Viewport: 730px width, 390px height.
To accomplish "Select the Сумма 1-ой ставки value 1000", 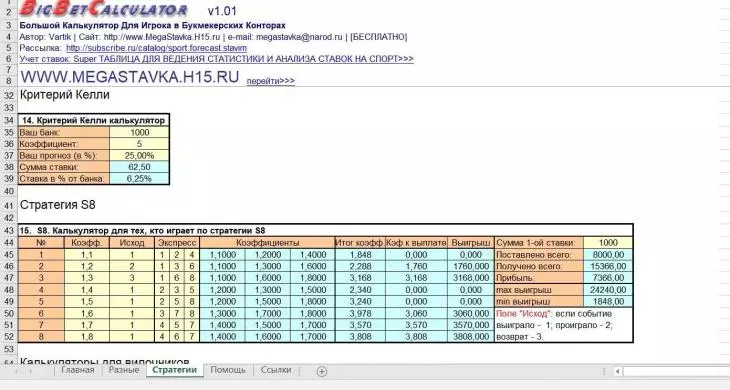I will [x=608, y=242].
